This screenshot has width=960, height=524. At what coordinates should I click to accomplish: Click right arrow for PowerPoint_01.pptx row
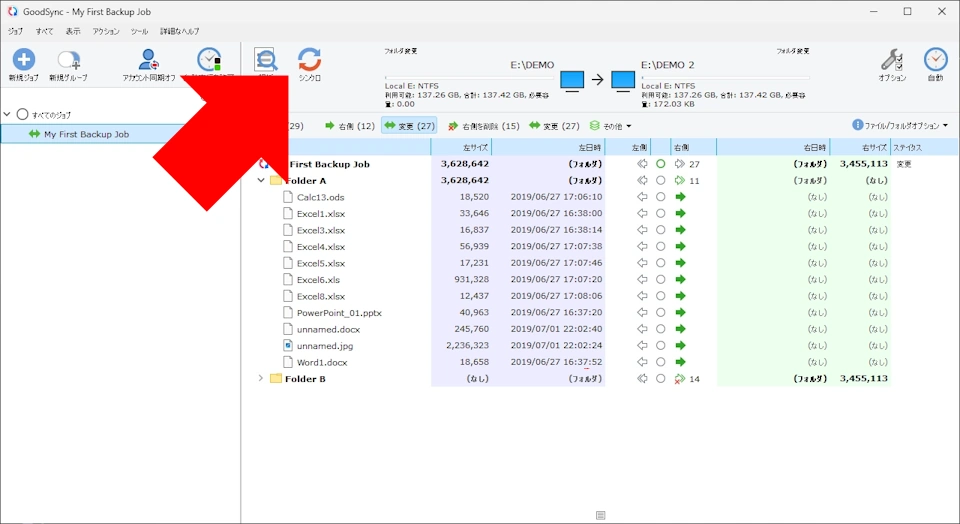pos(680,313)
